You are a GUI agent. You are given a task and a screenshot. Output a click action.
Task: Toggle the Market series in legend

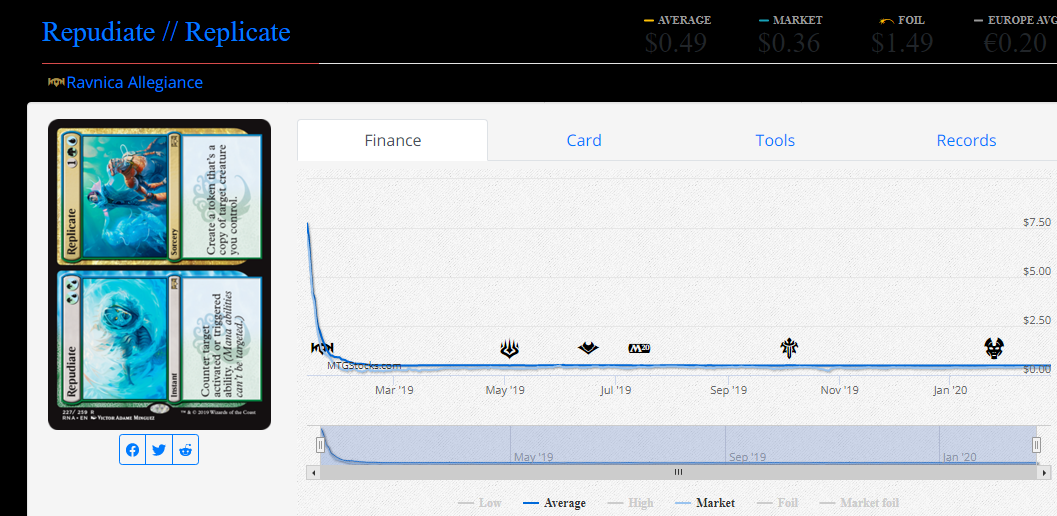pyautogui.click(x=704, y=503)
